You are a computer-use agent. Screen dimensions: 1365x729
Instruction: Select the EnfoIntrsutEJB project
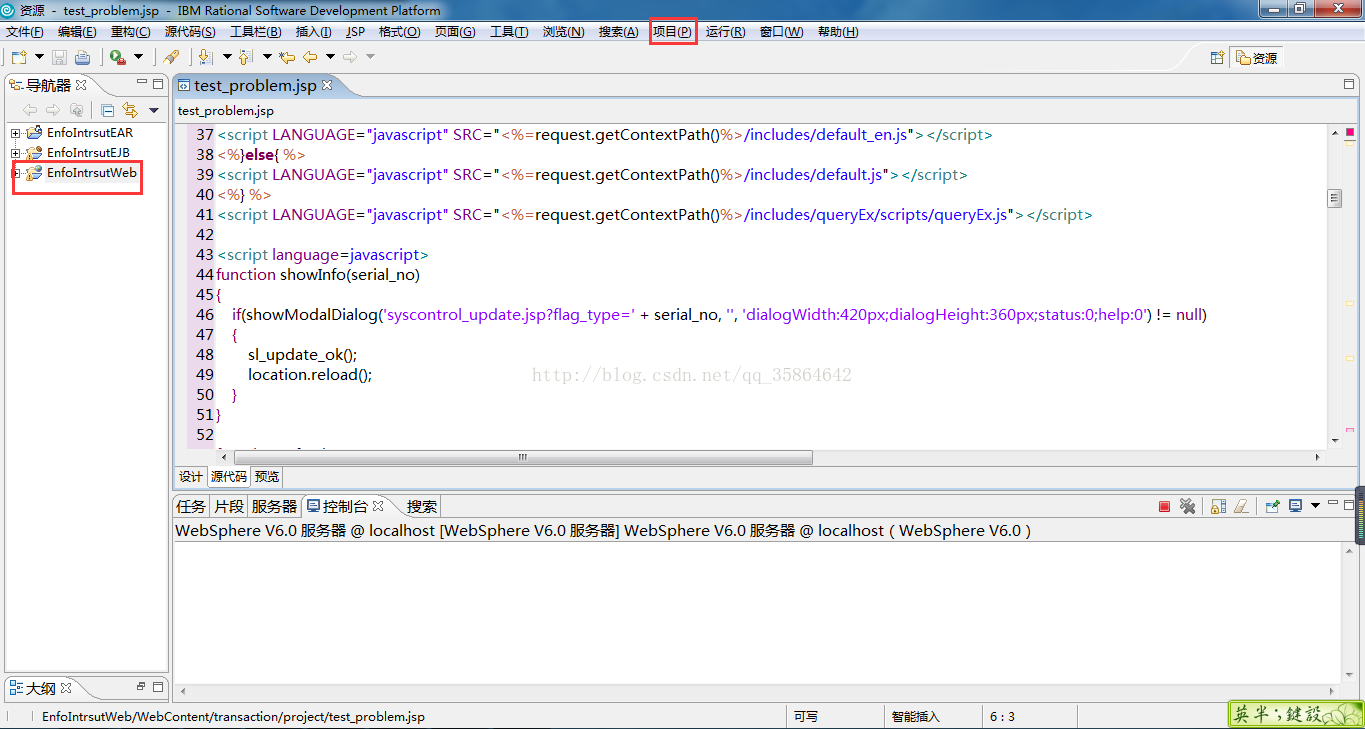click(88, 153)
